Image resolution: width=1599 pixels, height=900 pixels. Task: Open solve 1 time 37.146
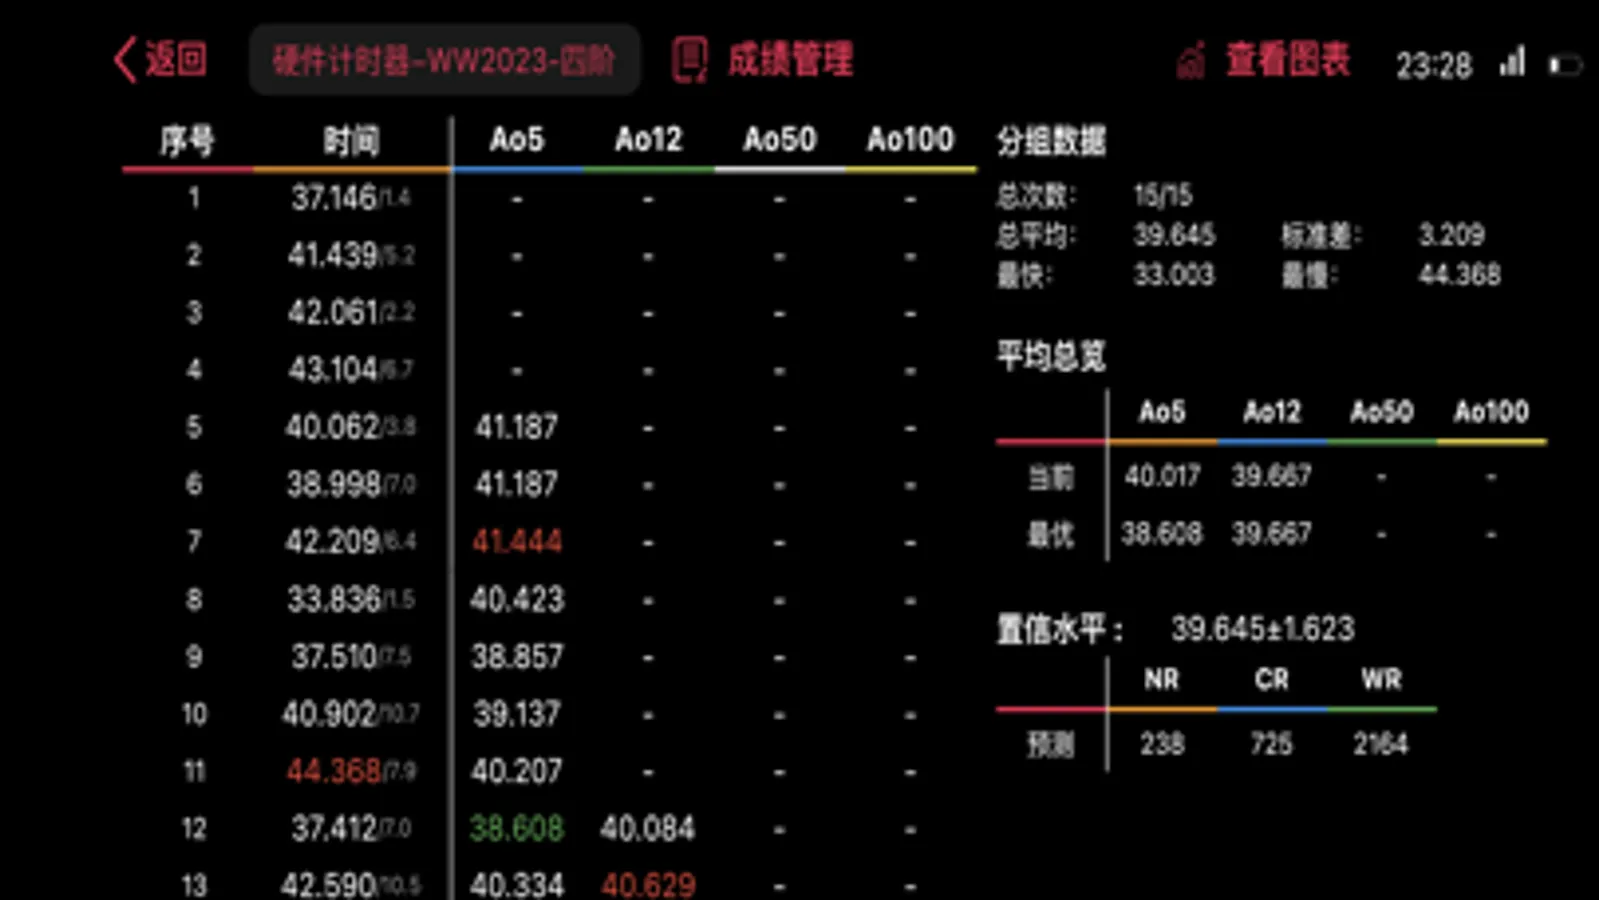(x=334, y=198)
